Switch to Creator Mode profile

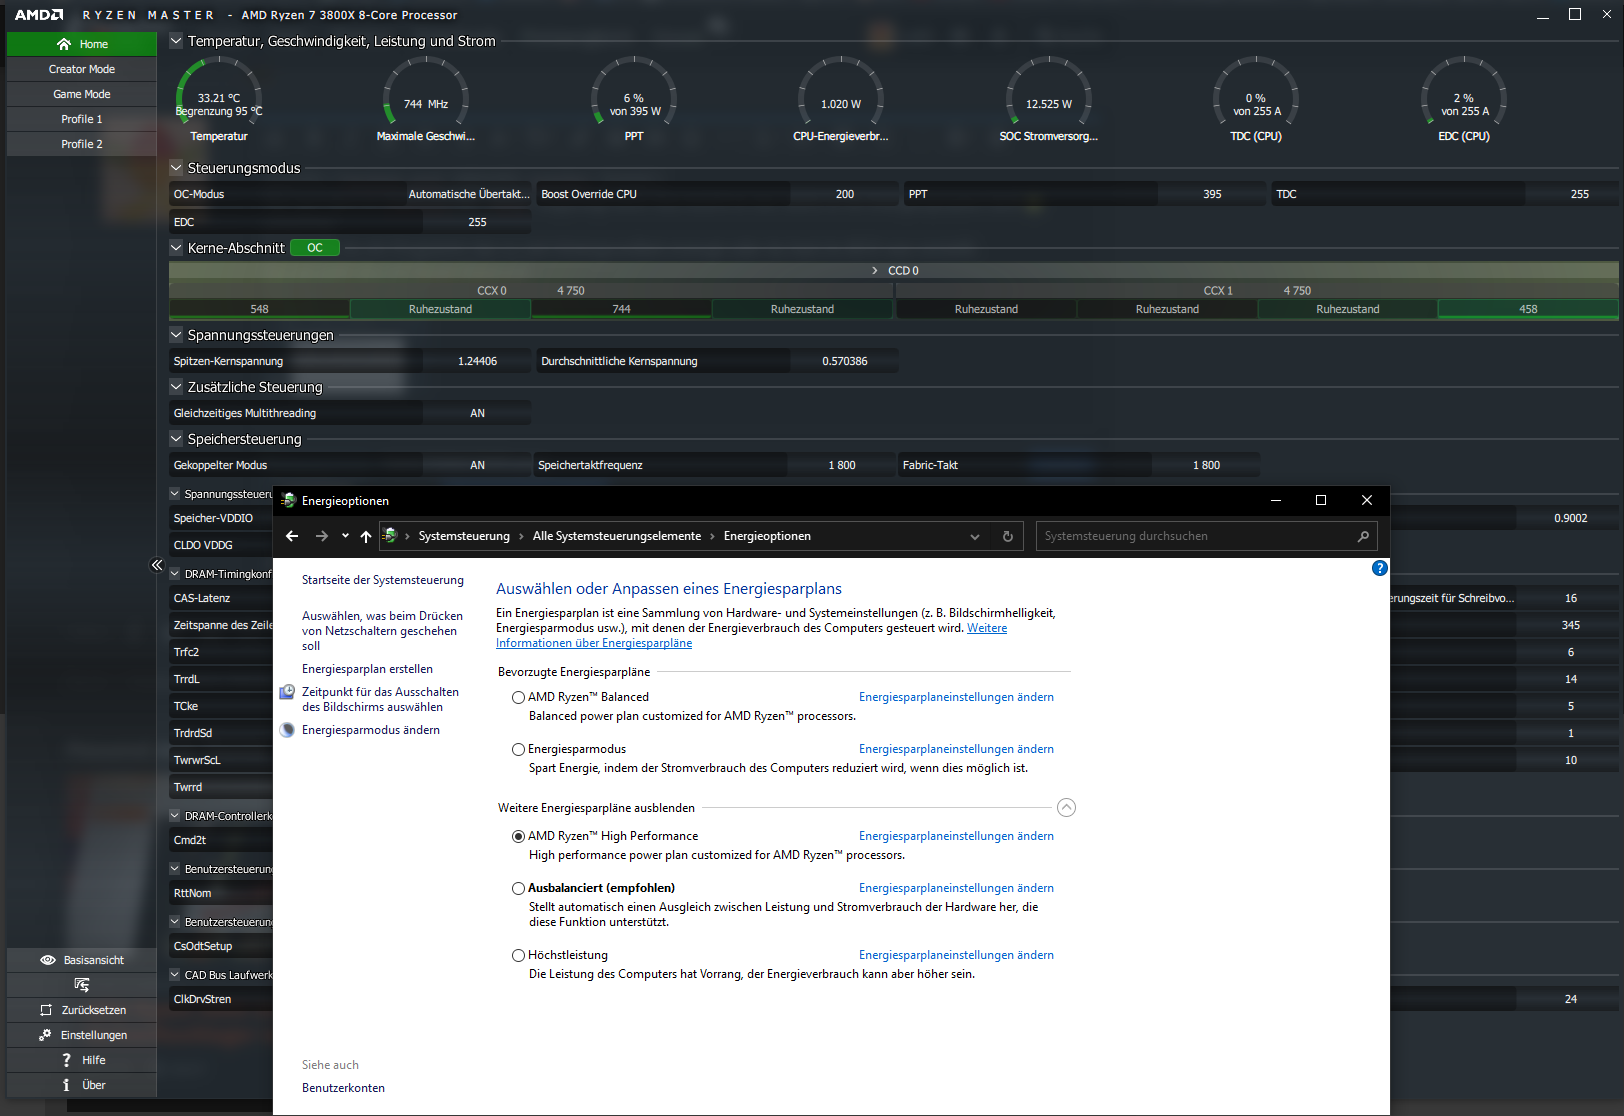[82, 69]
